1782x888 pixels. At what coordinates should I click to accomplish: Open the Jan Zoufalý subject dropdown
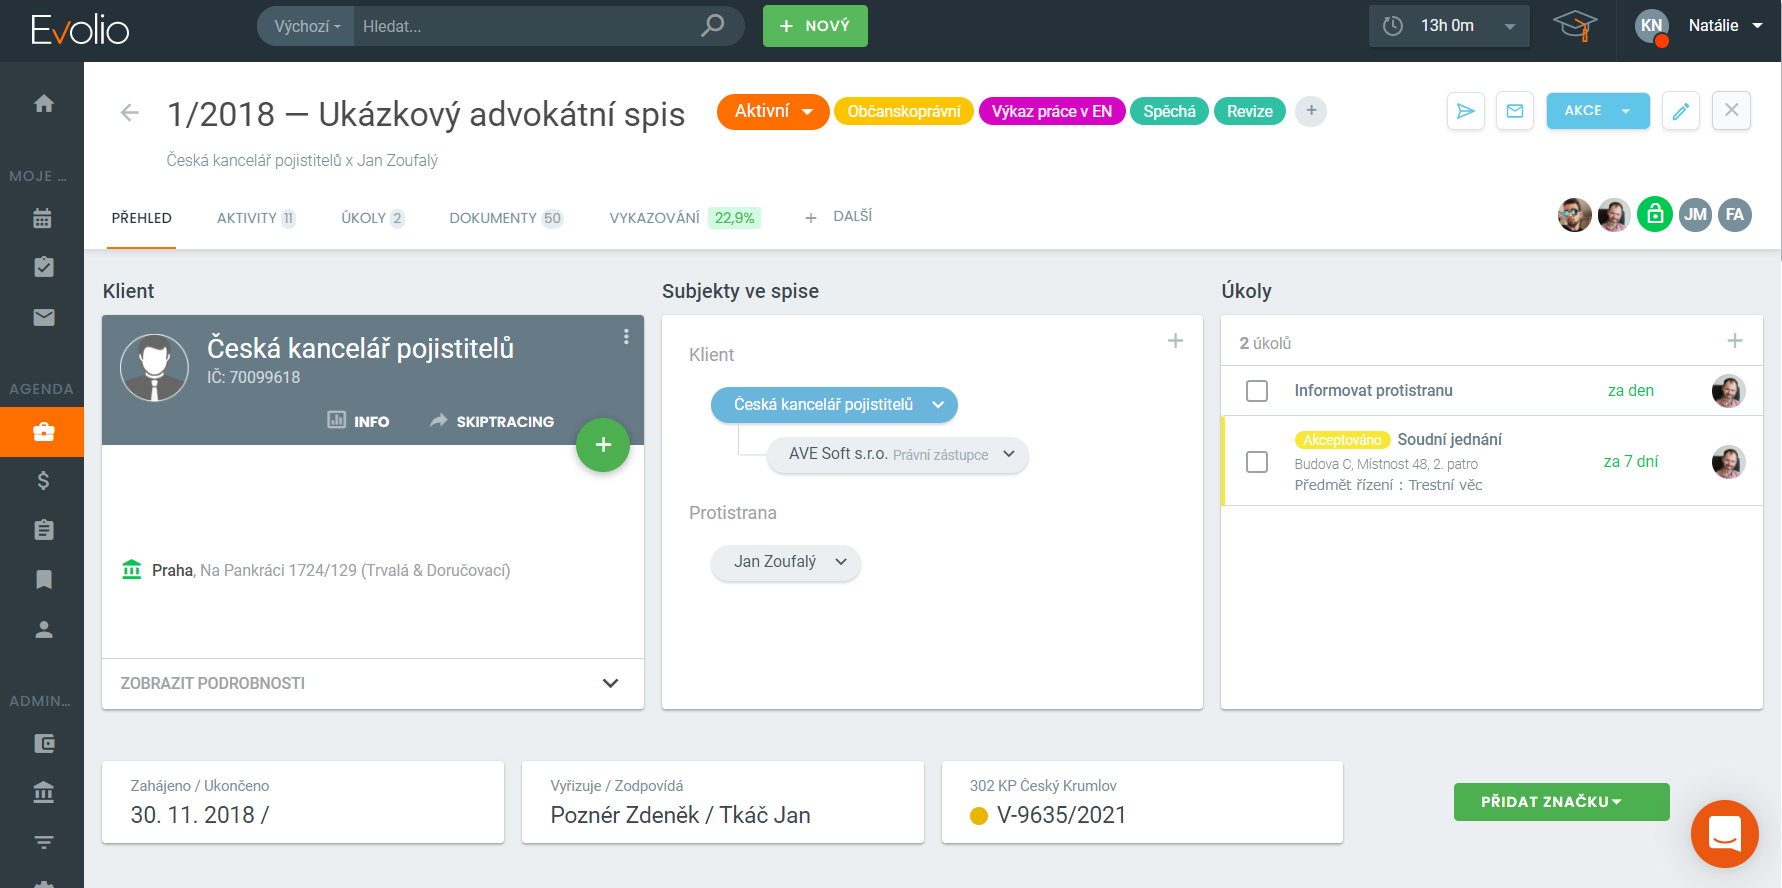785,562
